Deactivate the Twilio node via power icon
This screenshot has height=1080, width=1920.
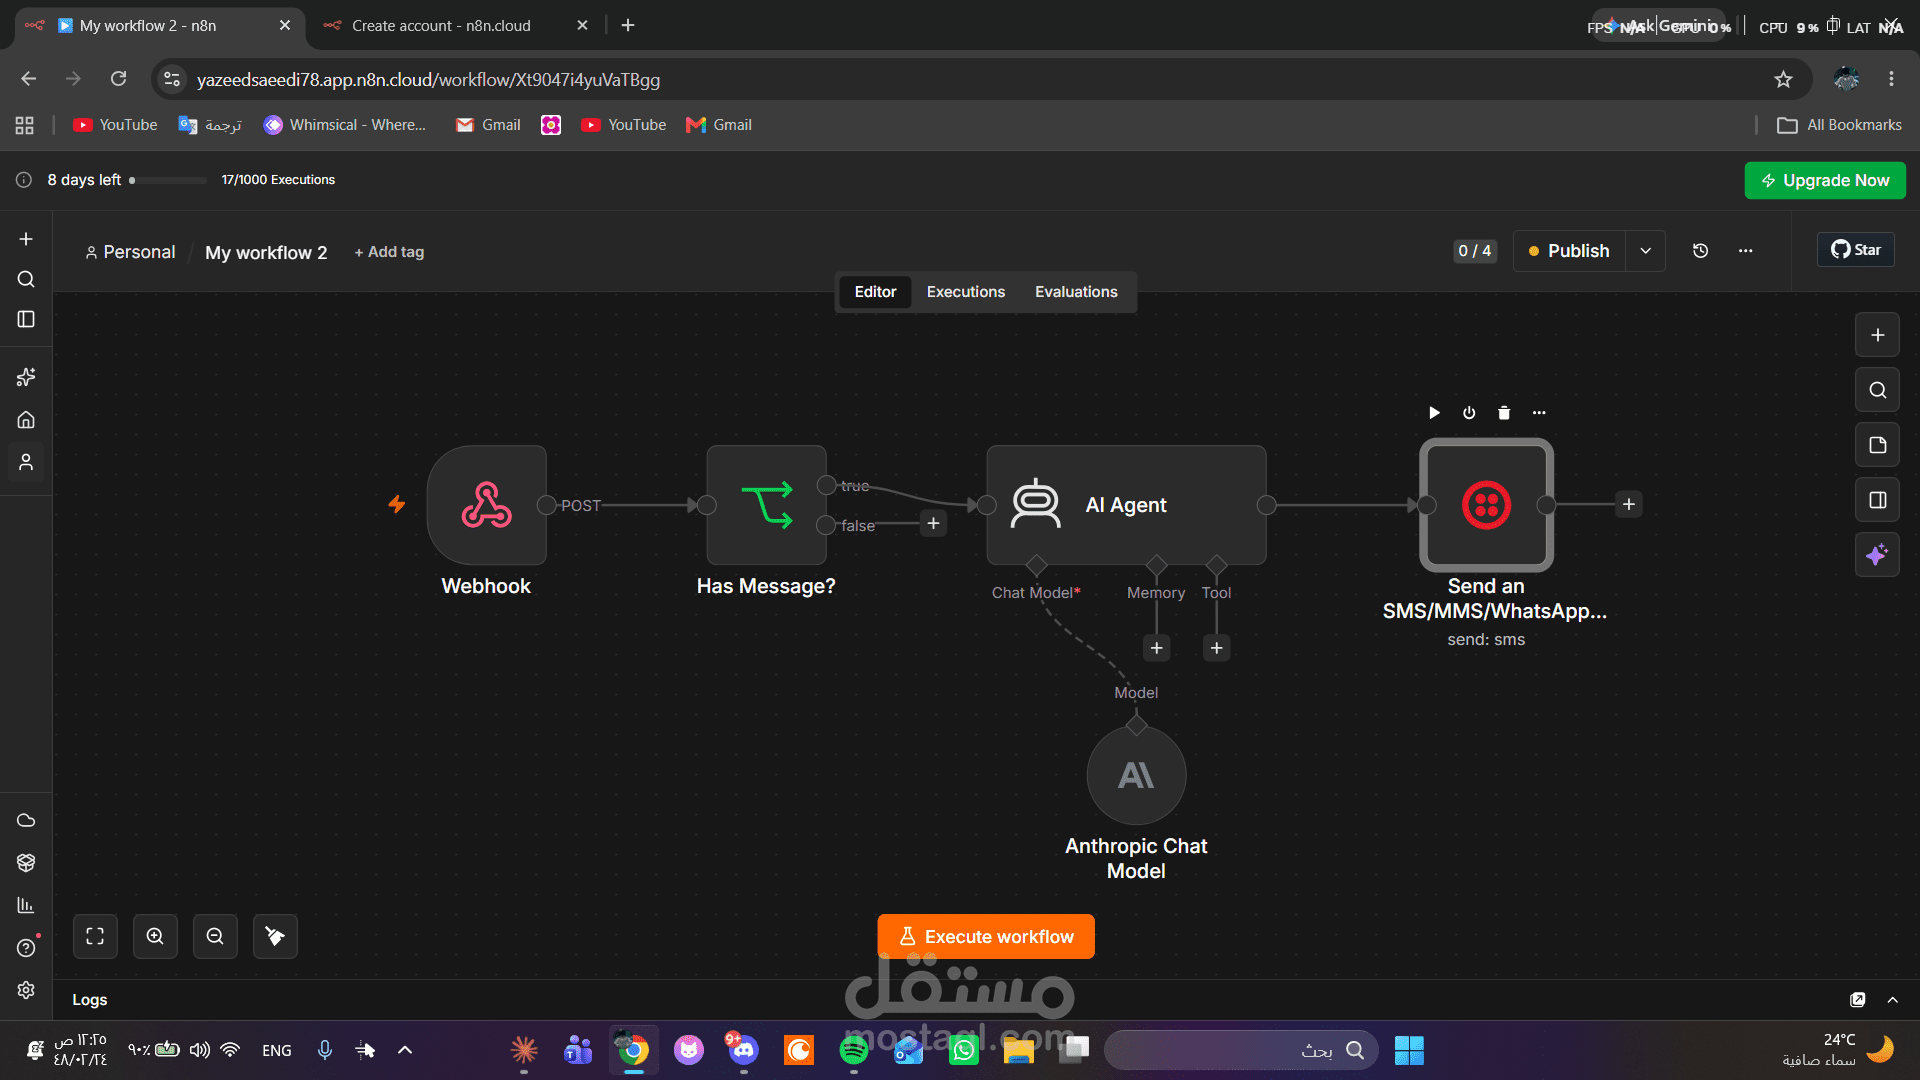pyautogui.click(x=1469, y=413)
